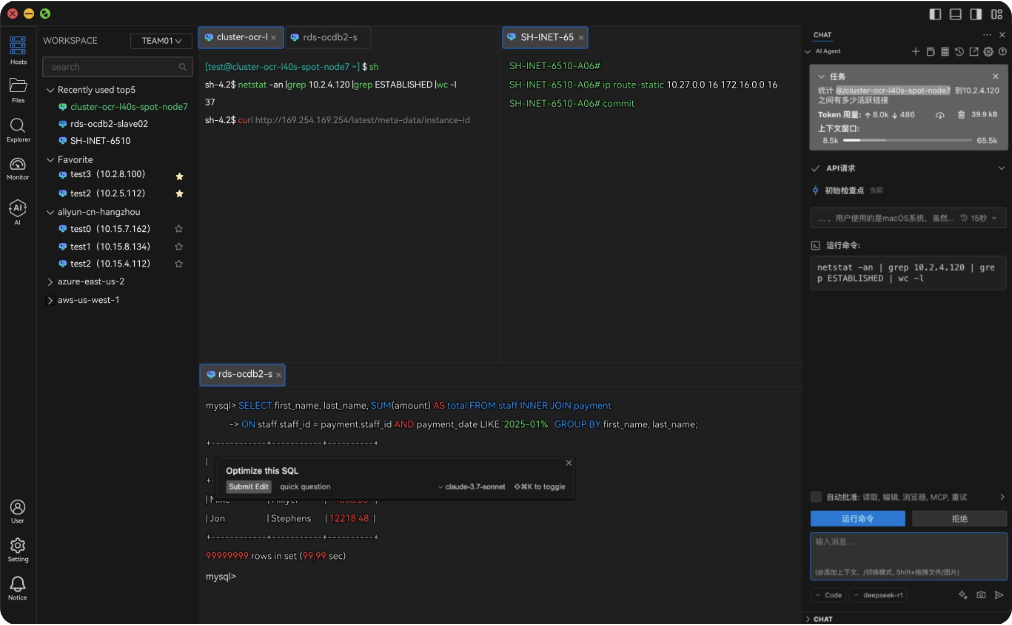The height and width of the screenshot is (625, 1012).
Task: Favorite host test0 with the star
Action: [x=178, y=228]
